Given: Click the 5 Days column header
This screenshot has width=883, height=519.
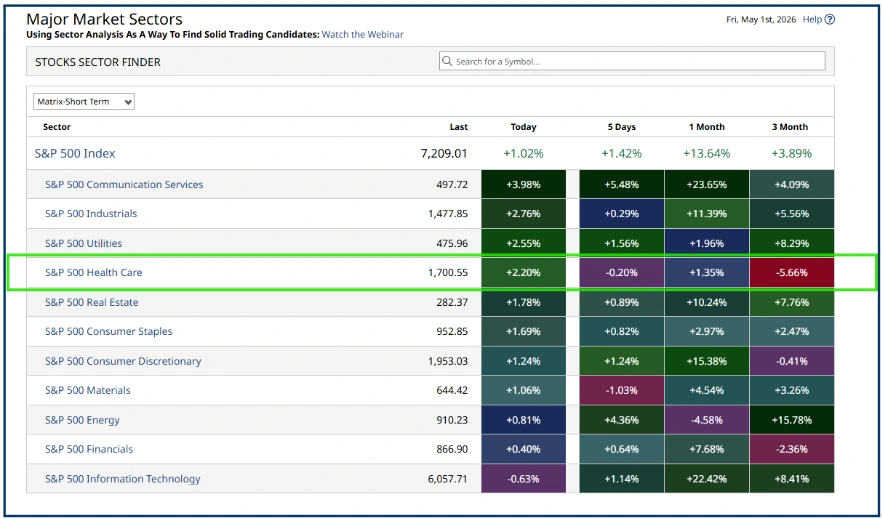Looking at the screenshot, I should coord(622,127).
